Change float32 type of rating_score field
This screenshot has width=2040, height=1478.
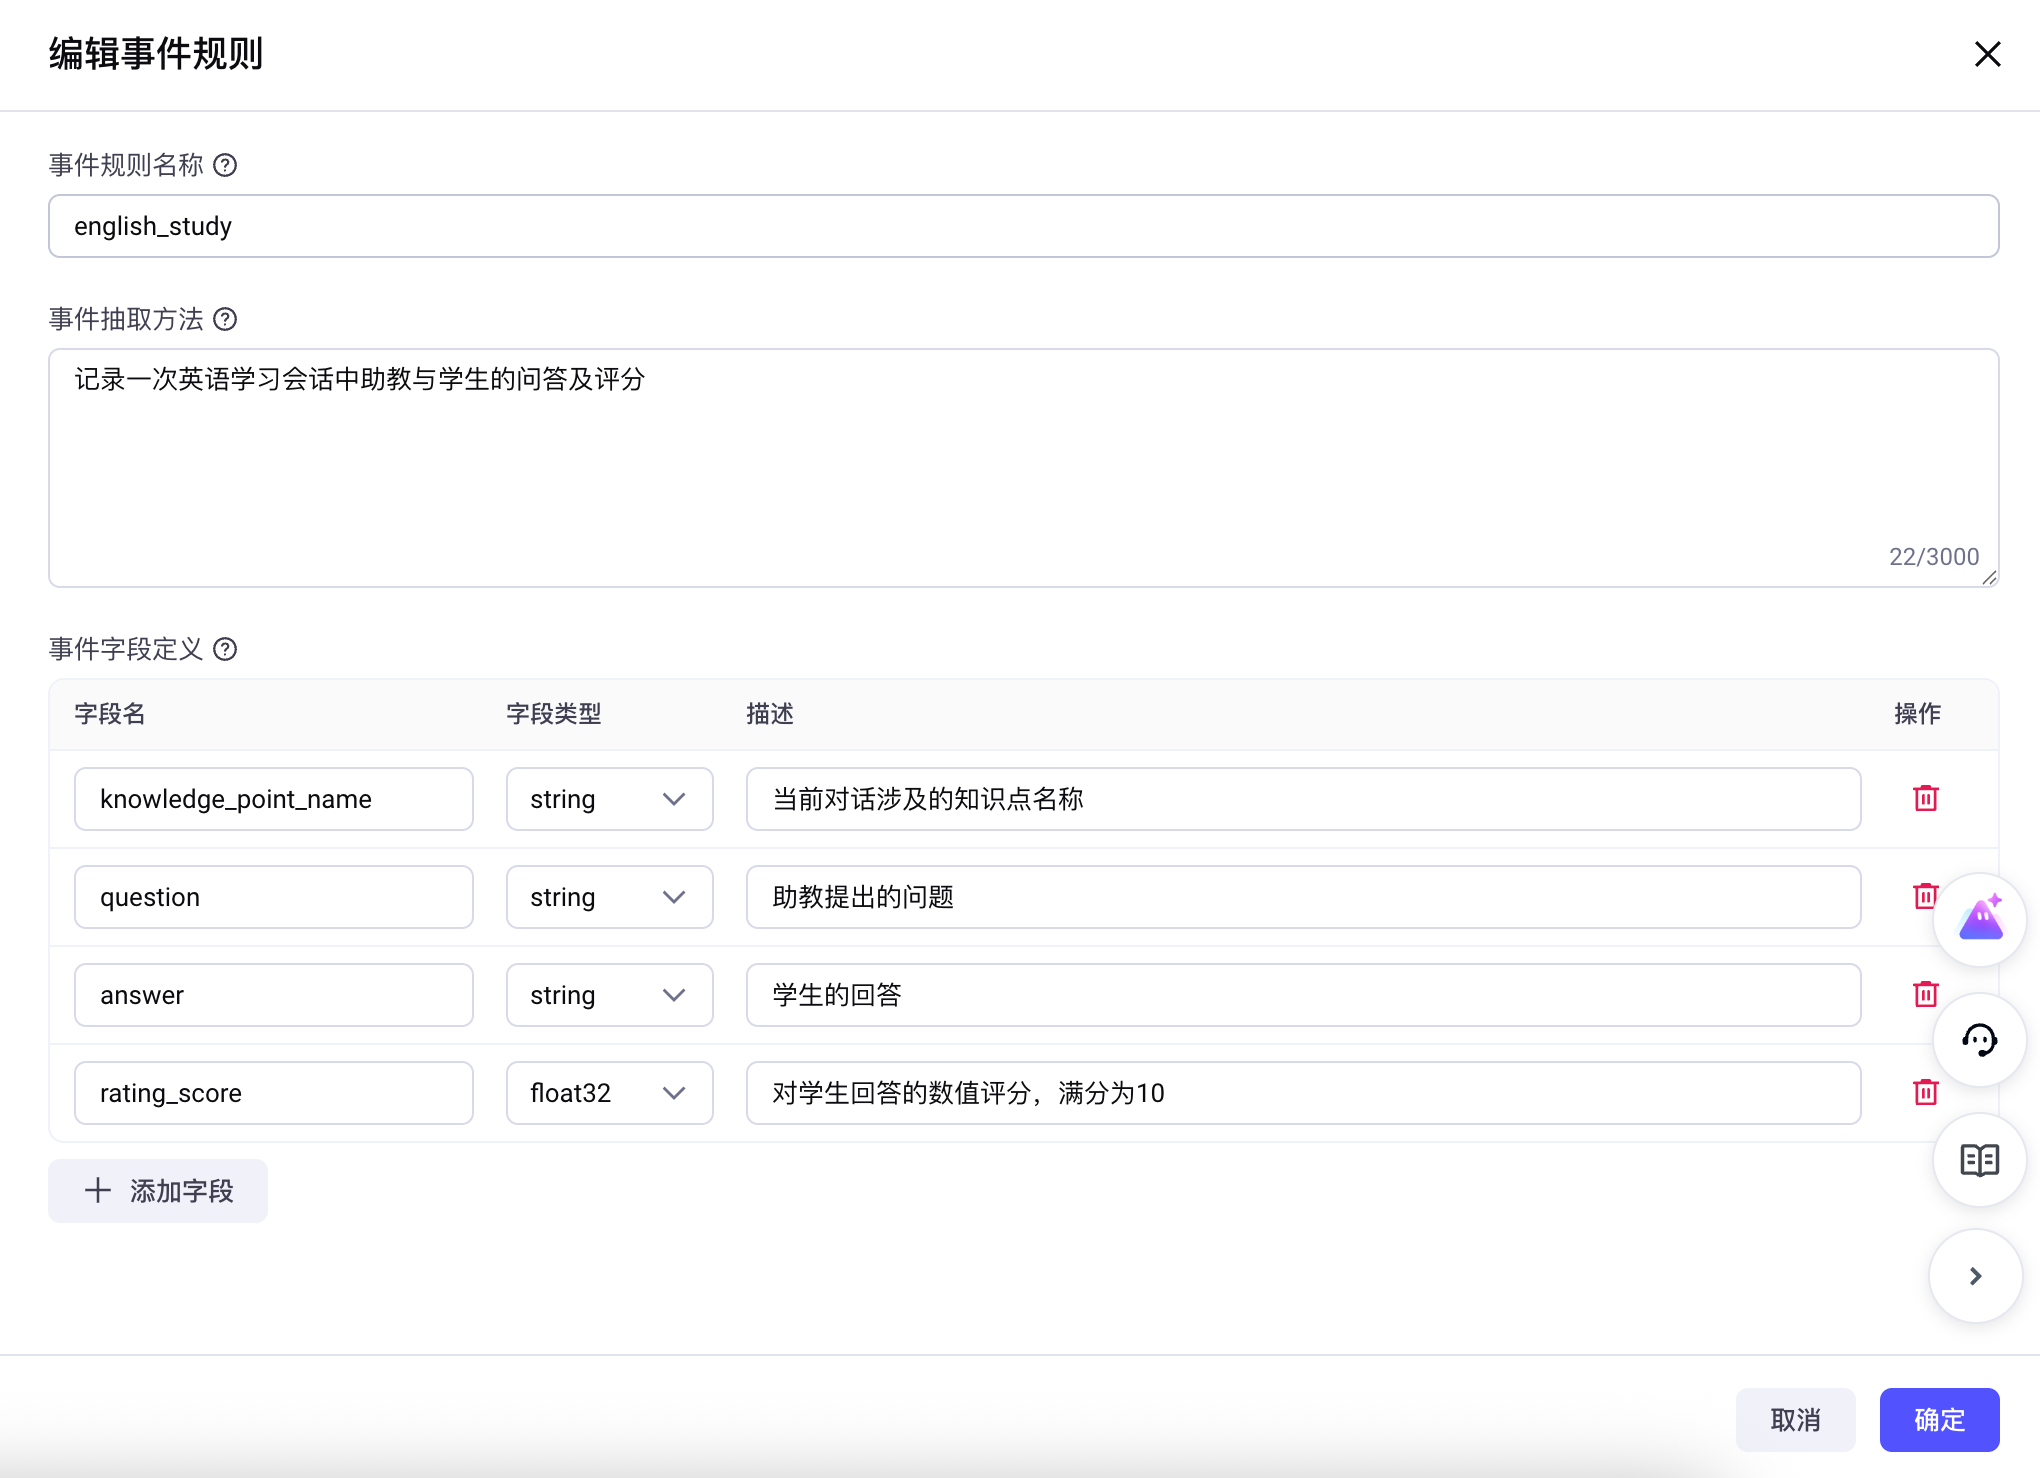click(609, 1093)
